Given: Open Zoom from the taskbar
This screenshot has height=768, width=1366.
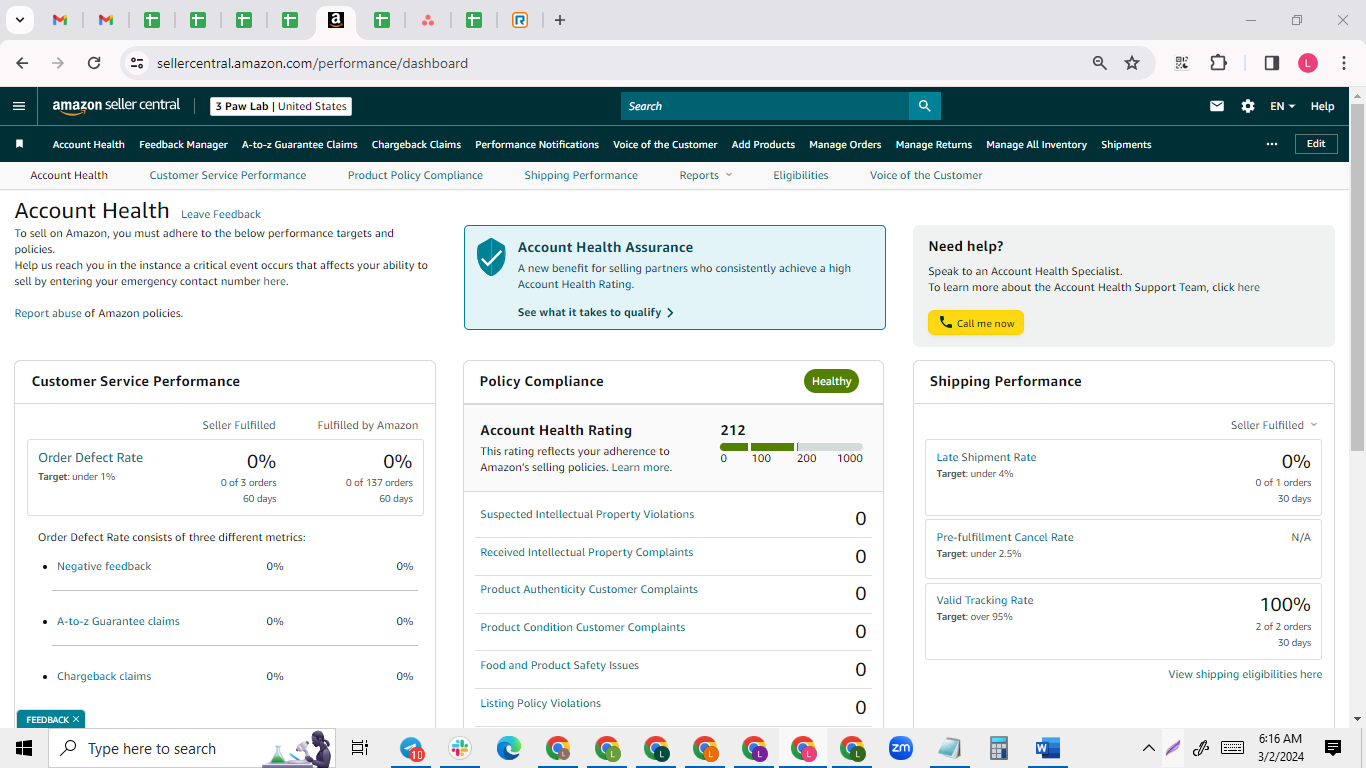Looking at the screenshot, I should (x=901, y=748).
